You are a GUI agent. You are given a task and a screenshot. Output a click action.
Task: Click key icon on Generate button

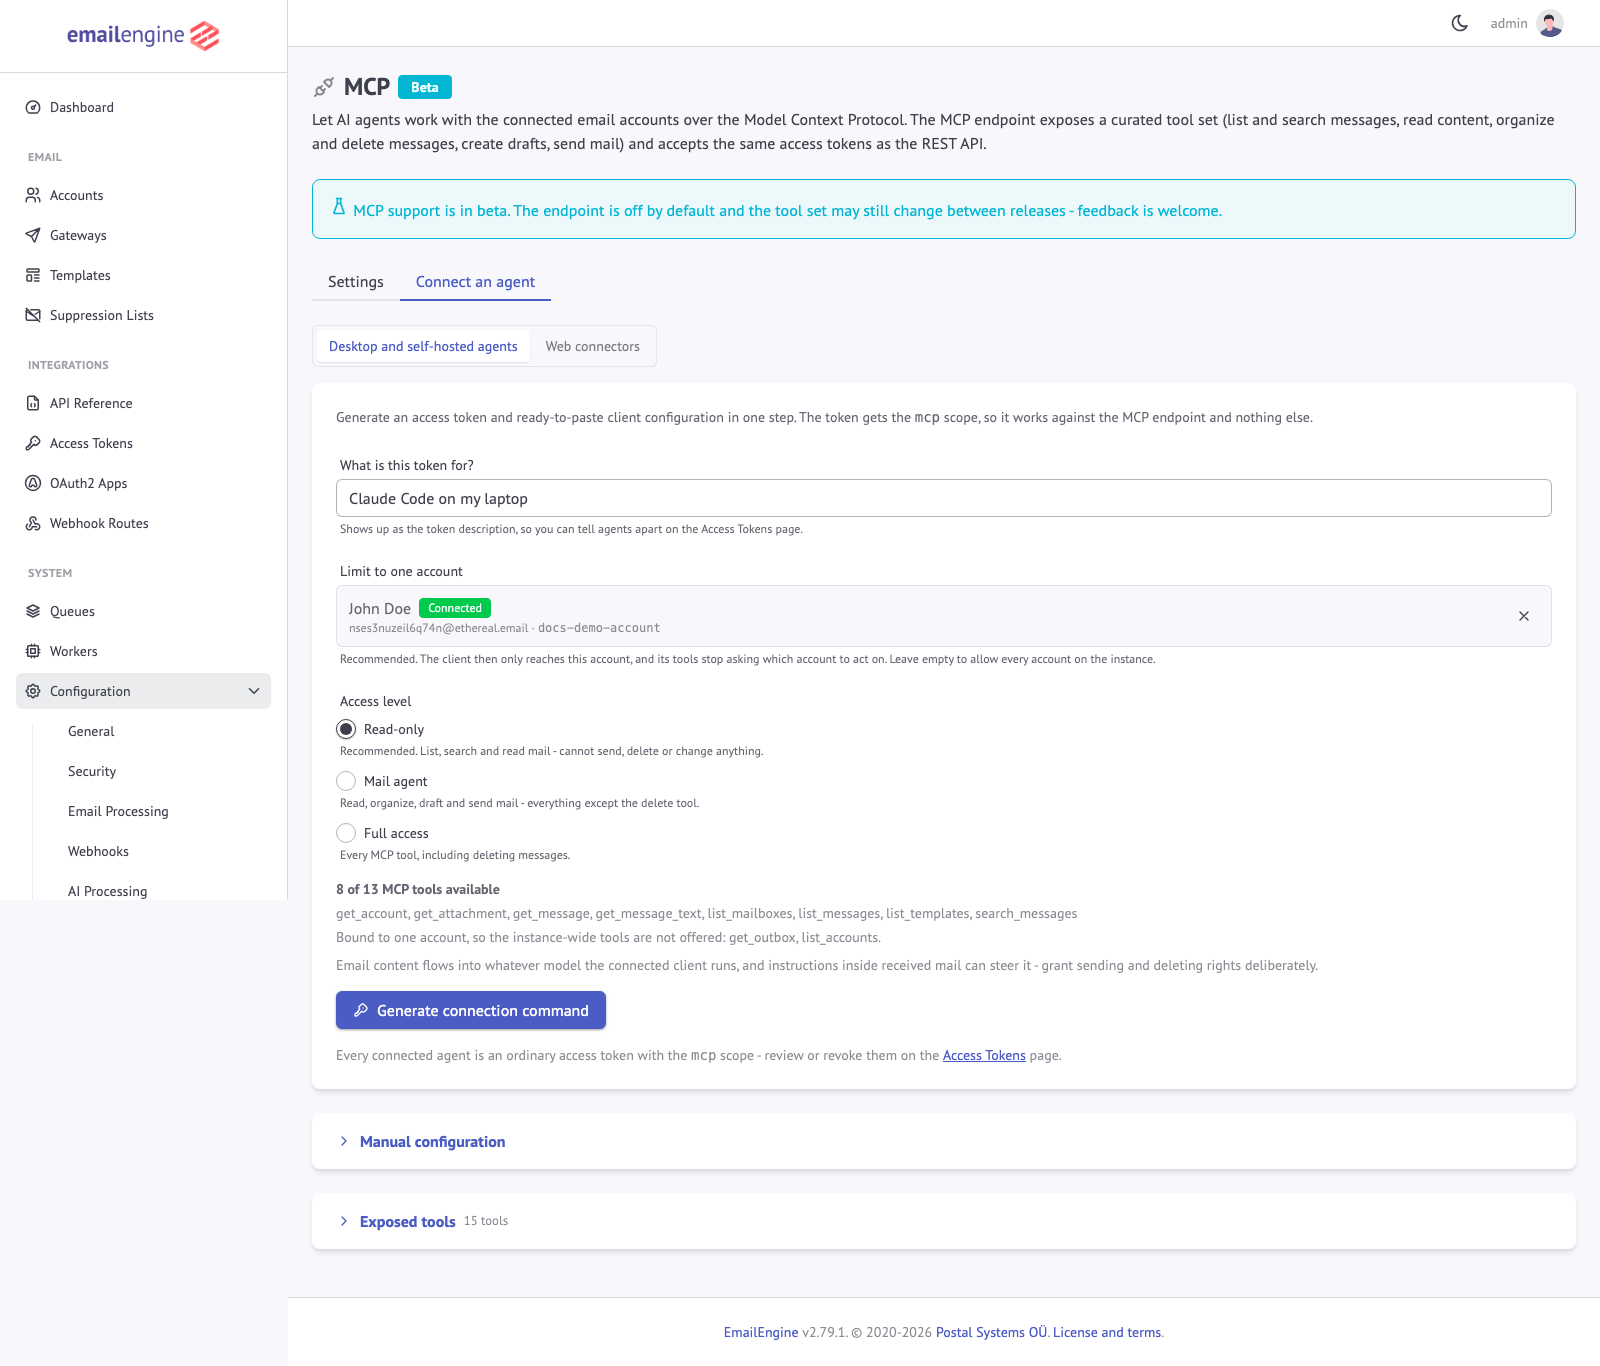point(361,1010)
